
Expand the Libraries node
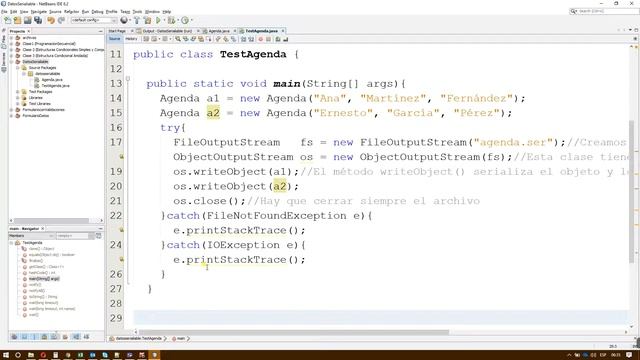point(18,98)
